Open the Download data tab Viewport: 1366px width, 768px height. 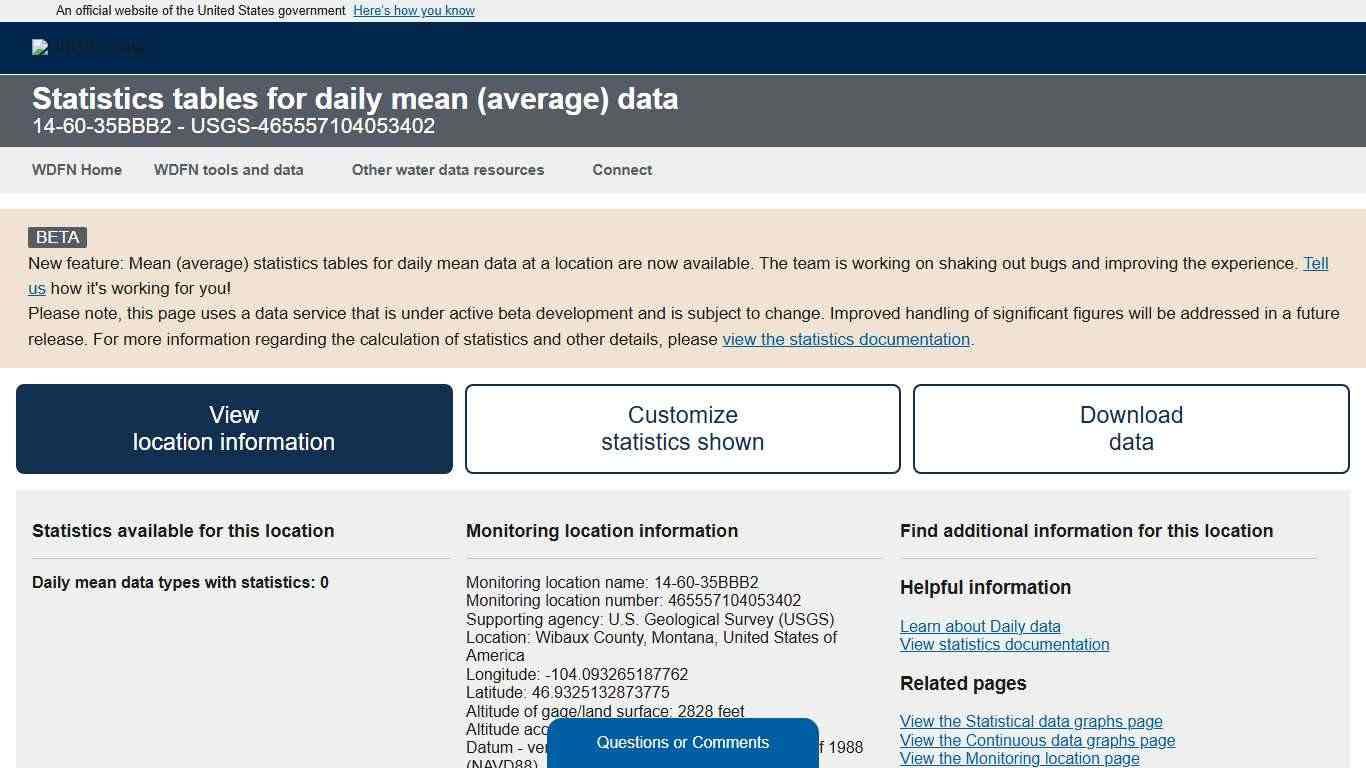click(x=1130, y=428)
